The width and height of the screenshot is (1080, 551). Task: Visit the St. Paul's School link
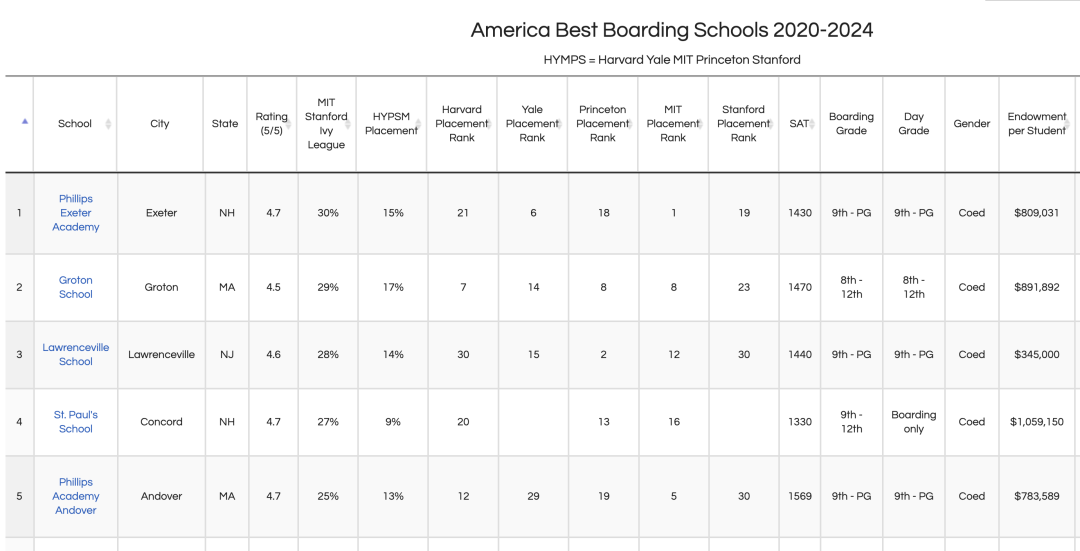(76, 422)
